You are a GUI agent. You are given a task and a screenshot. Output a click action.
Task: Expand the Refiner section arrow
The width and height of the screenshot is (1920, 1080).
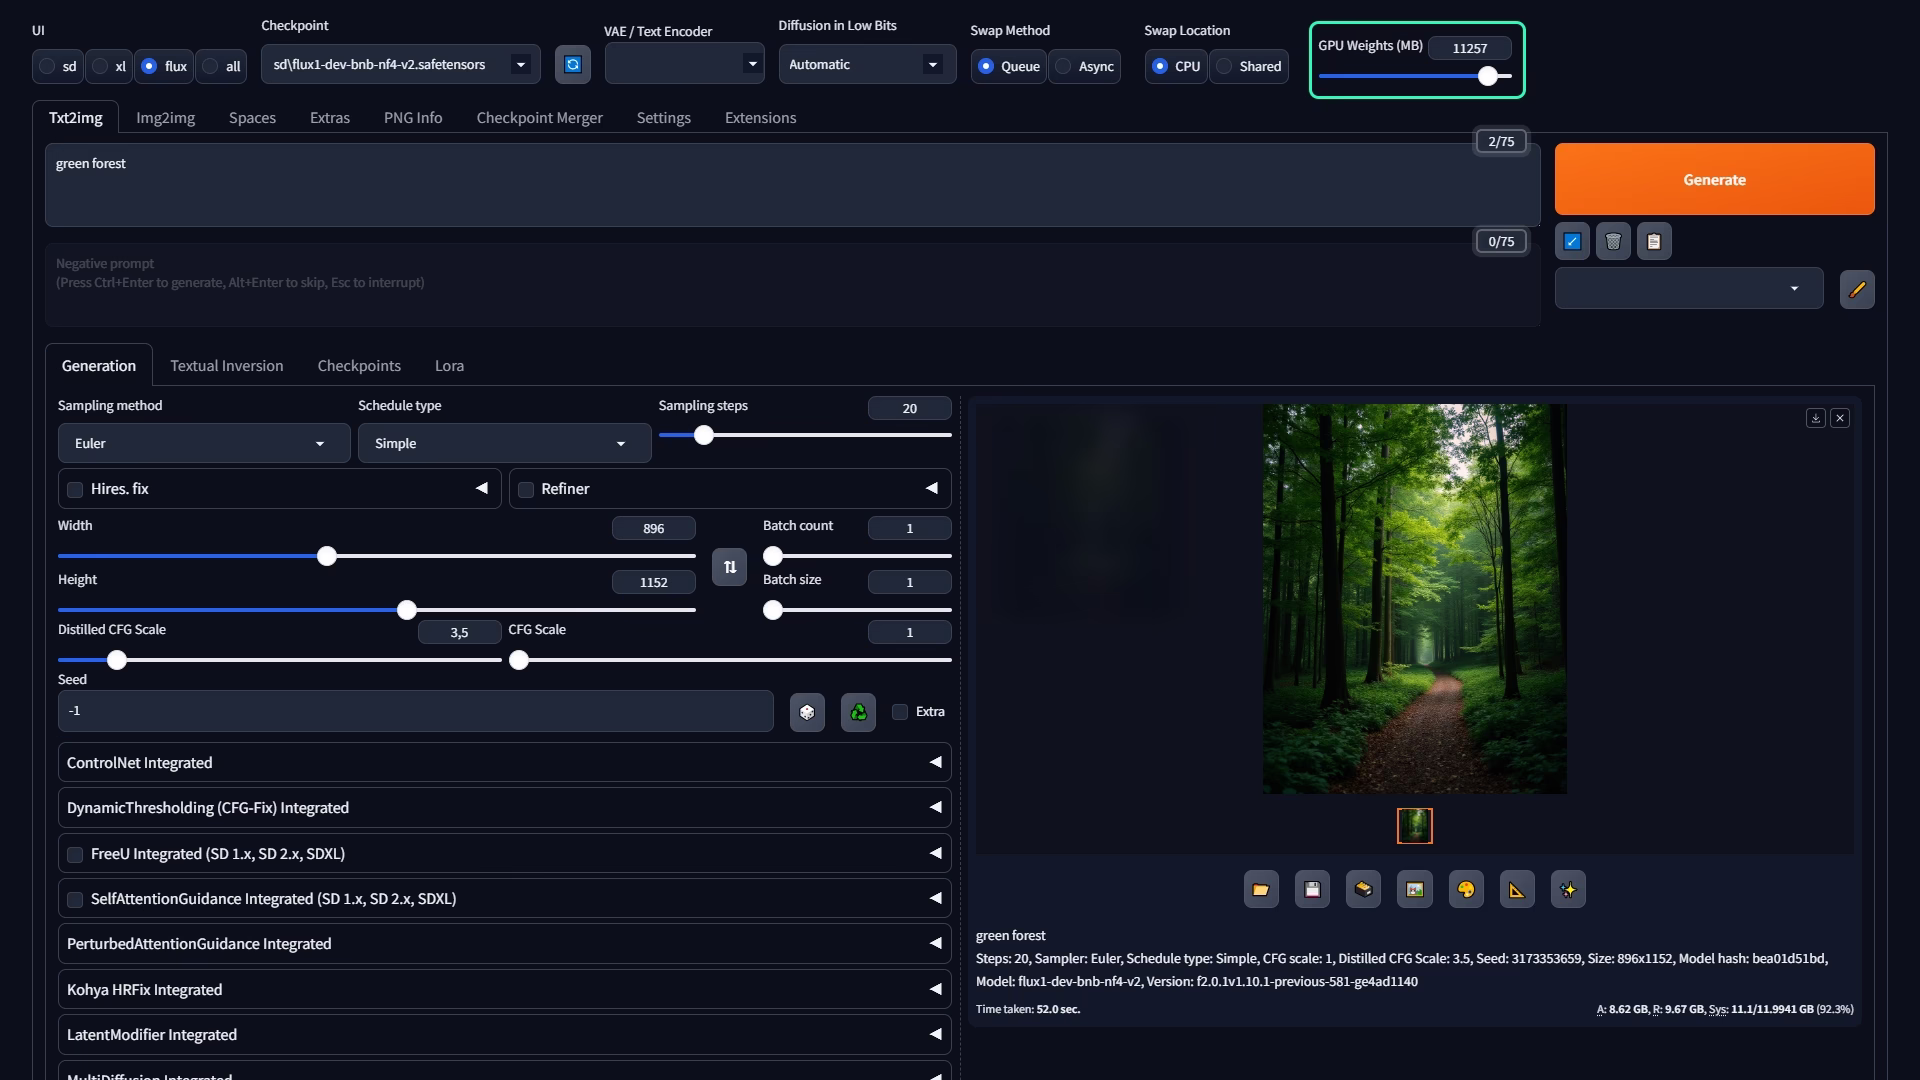click(932, 488)
